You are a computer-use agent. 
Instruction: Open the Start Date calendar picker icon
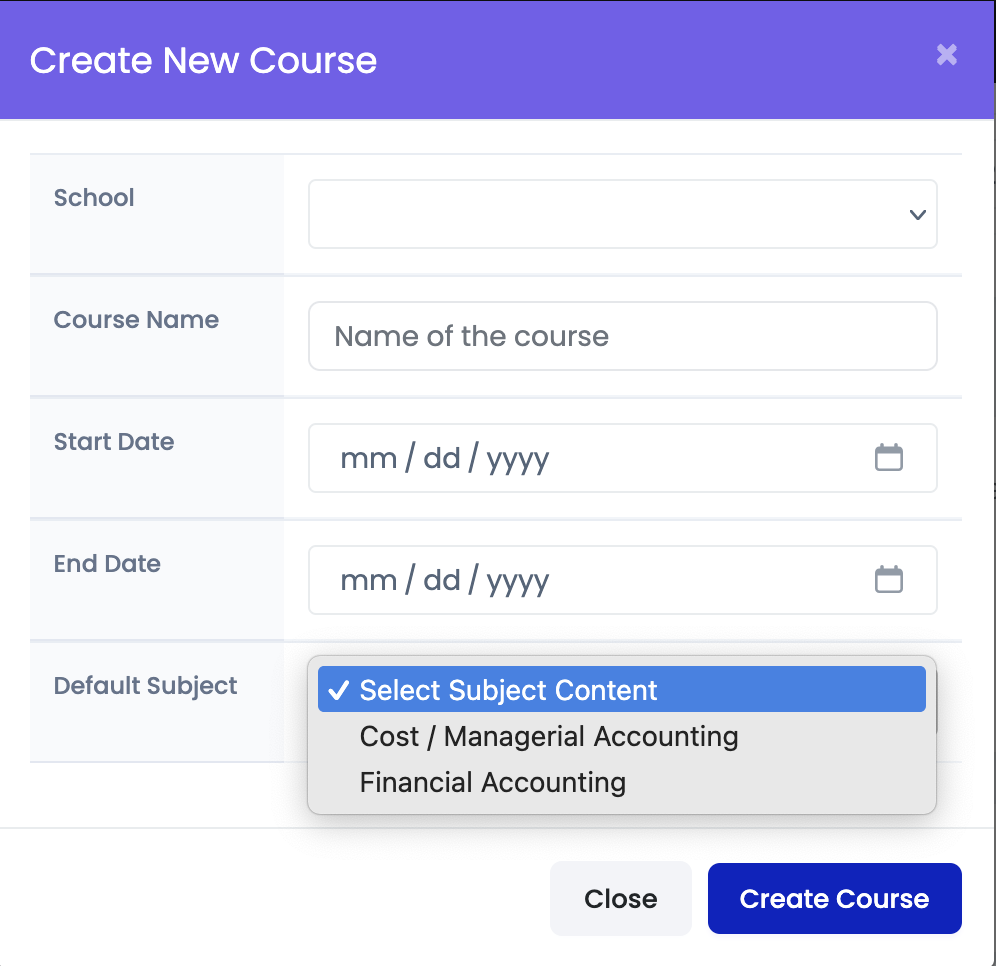tap(889, 457)
